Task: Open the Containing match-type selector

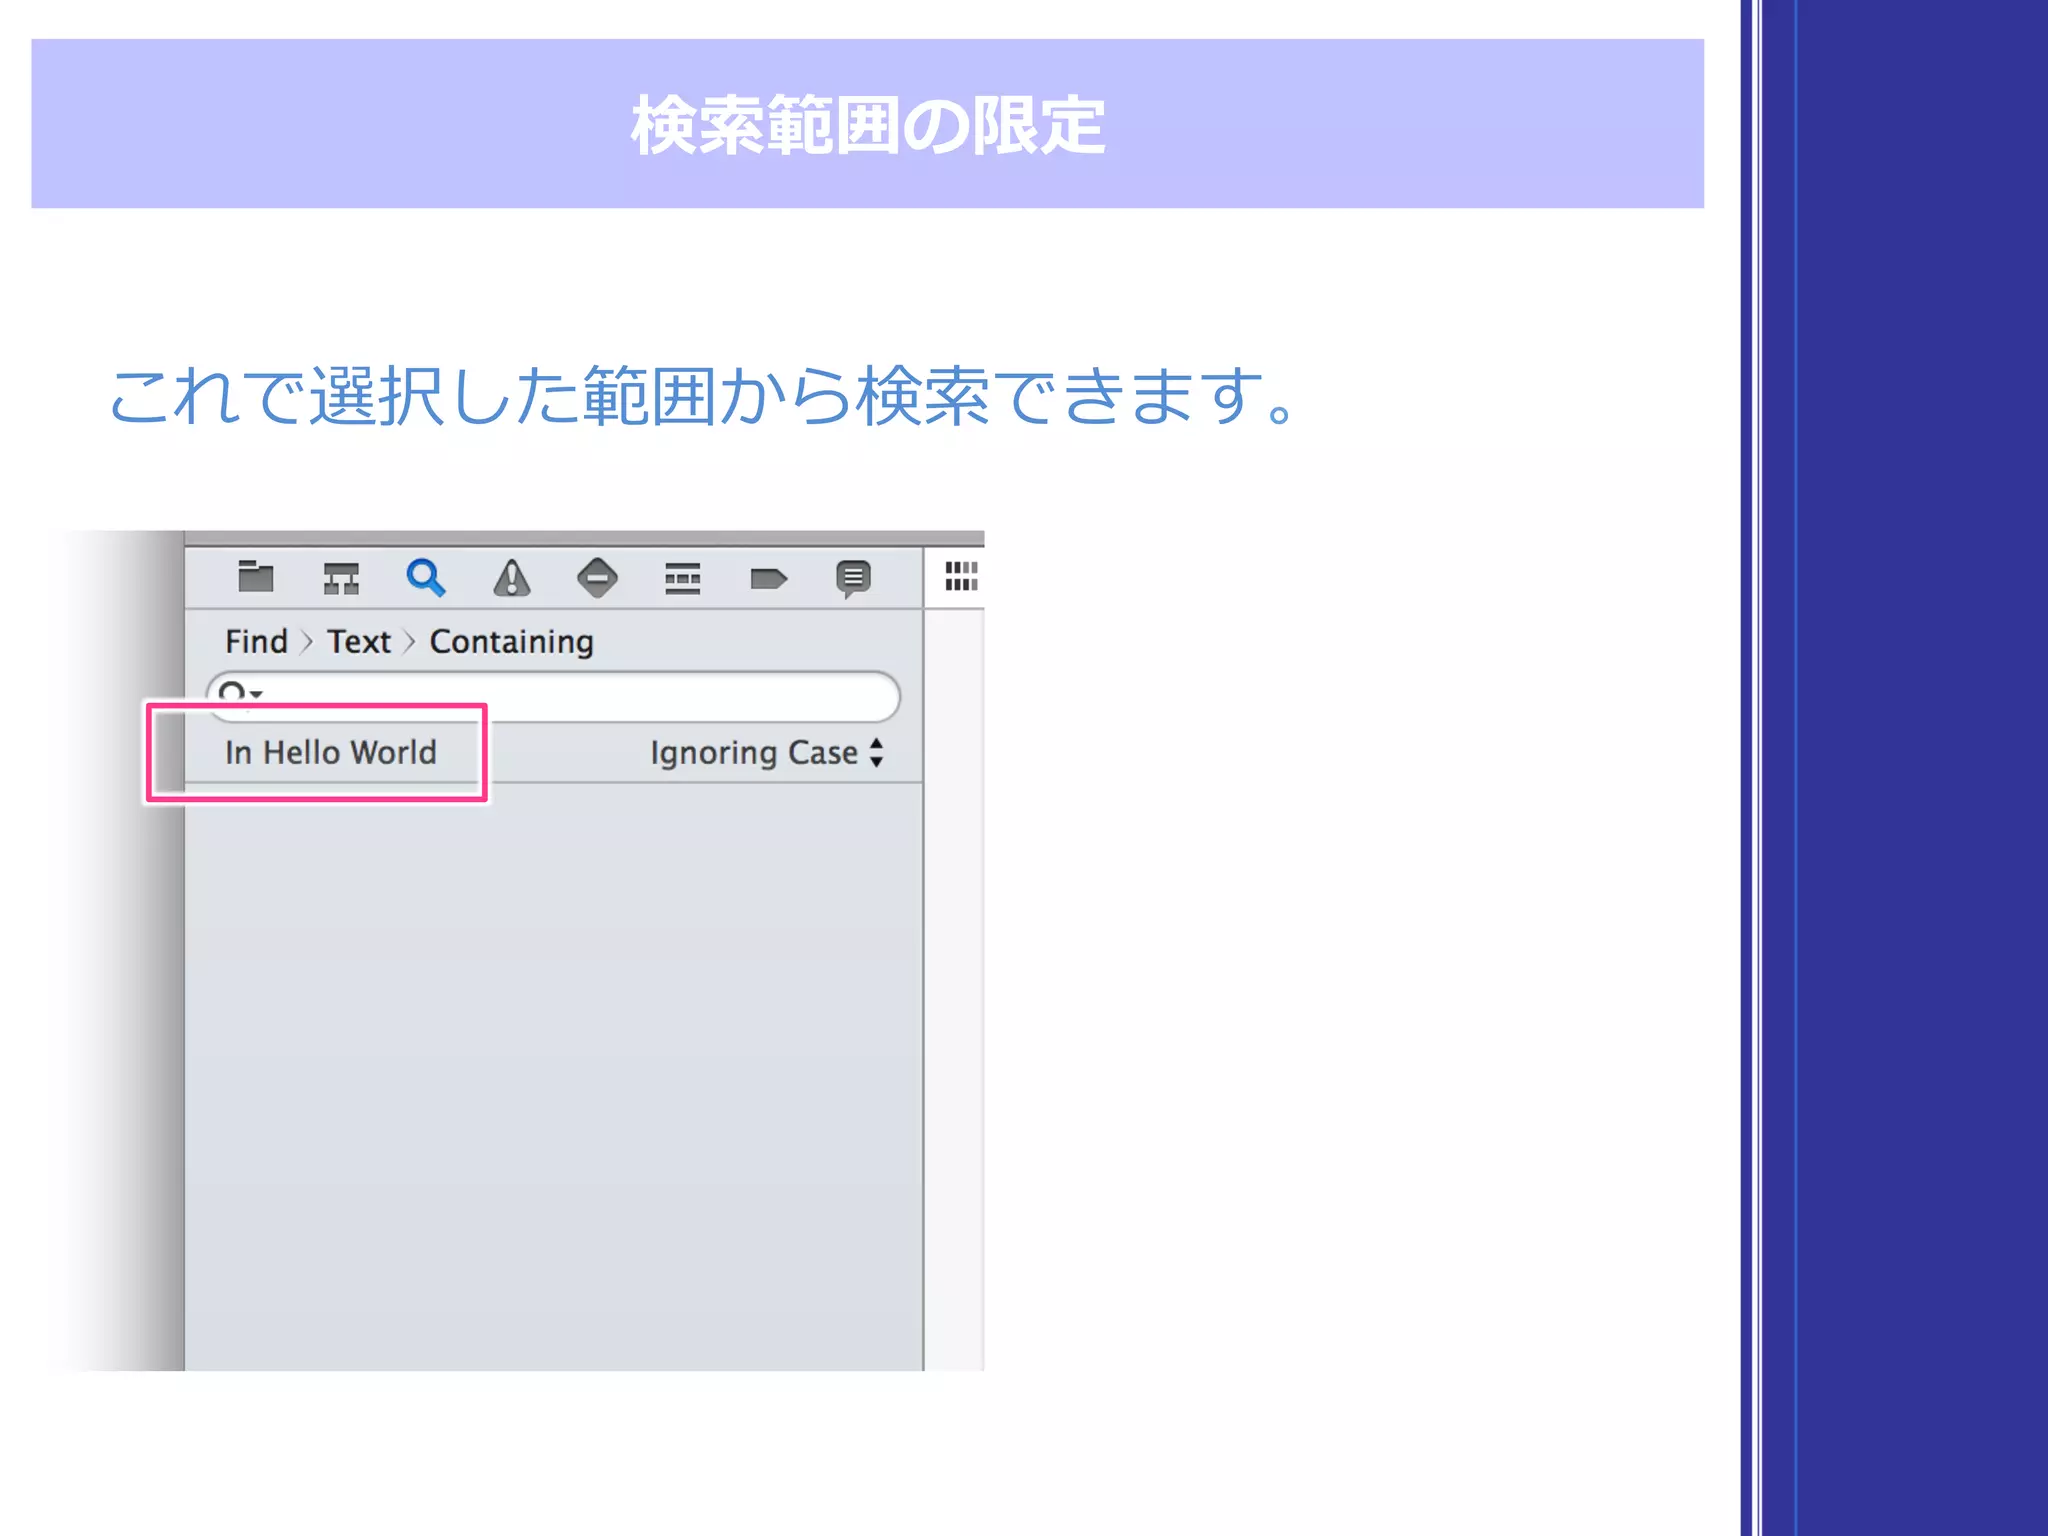Action: pyautogui.click(x=511, y=641)
